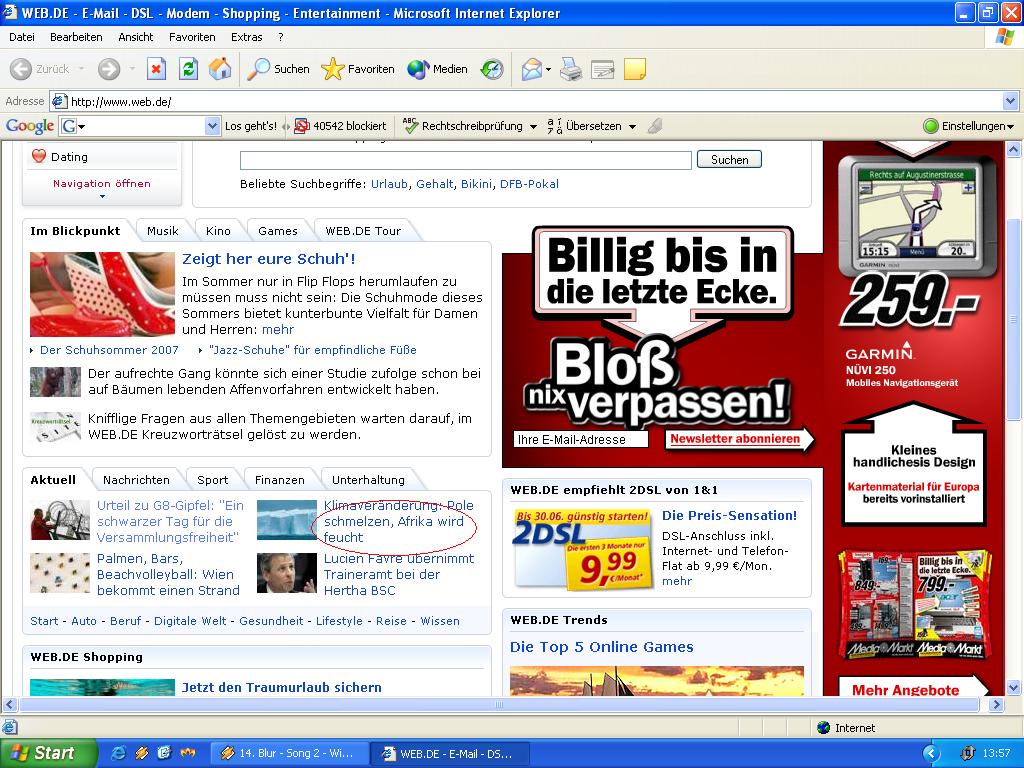Click the horizontal scrollbar right arrow
The height and width of the screenshot is (768, 1024).
pyautogui.click(x=996, y=705)
